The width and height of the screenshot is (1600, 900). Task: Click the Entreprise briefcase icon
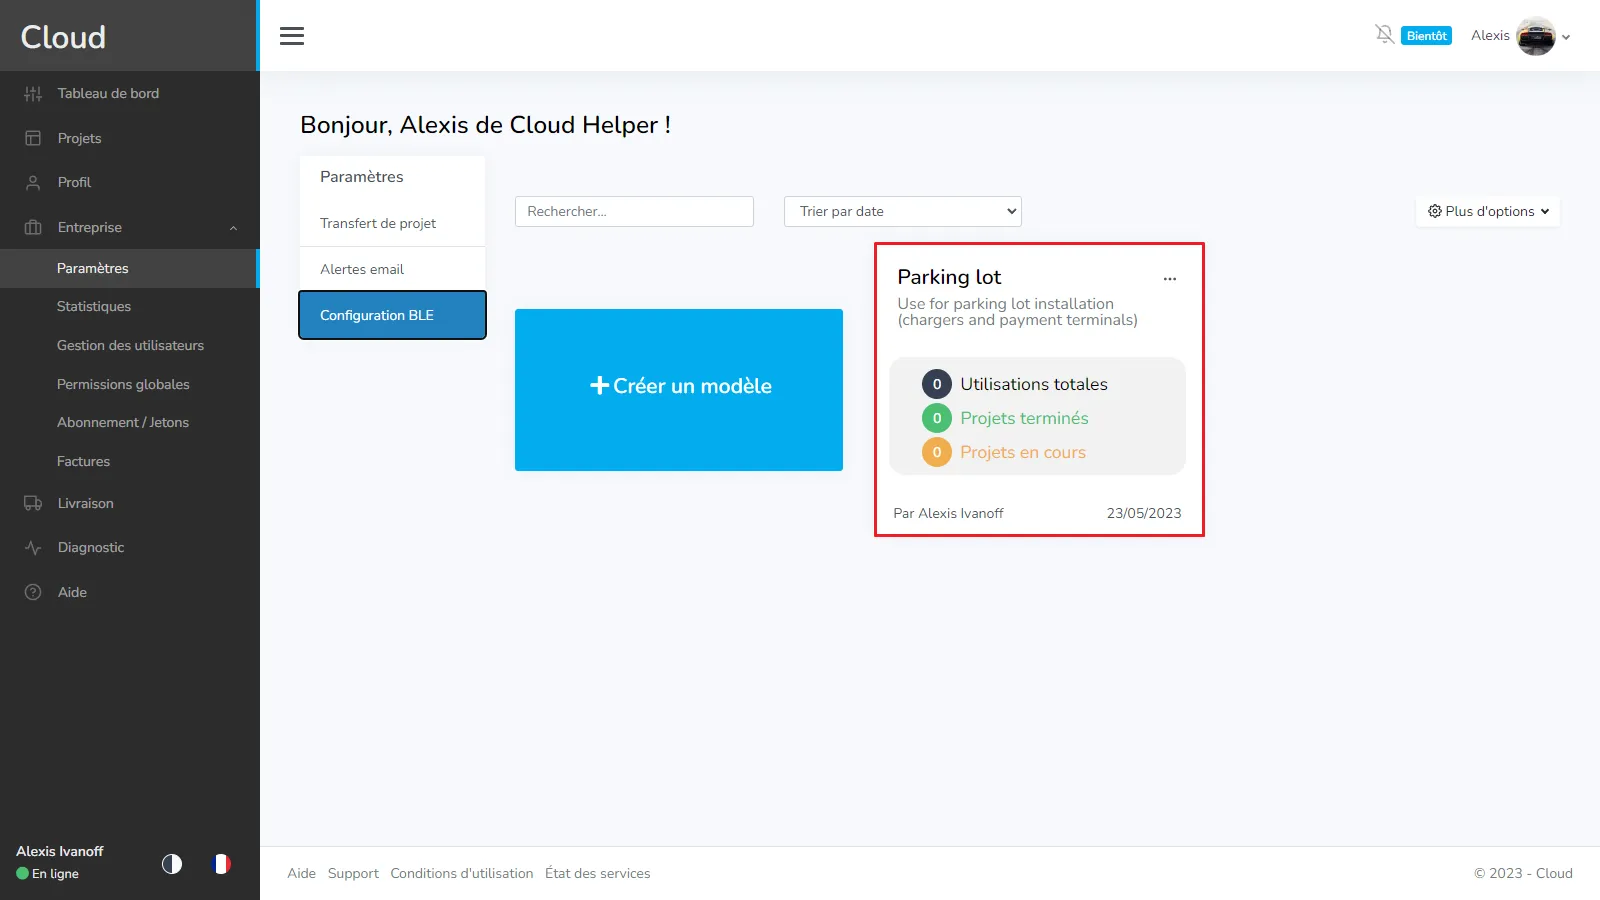coord(33,227)
